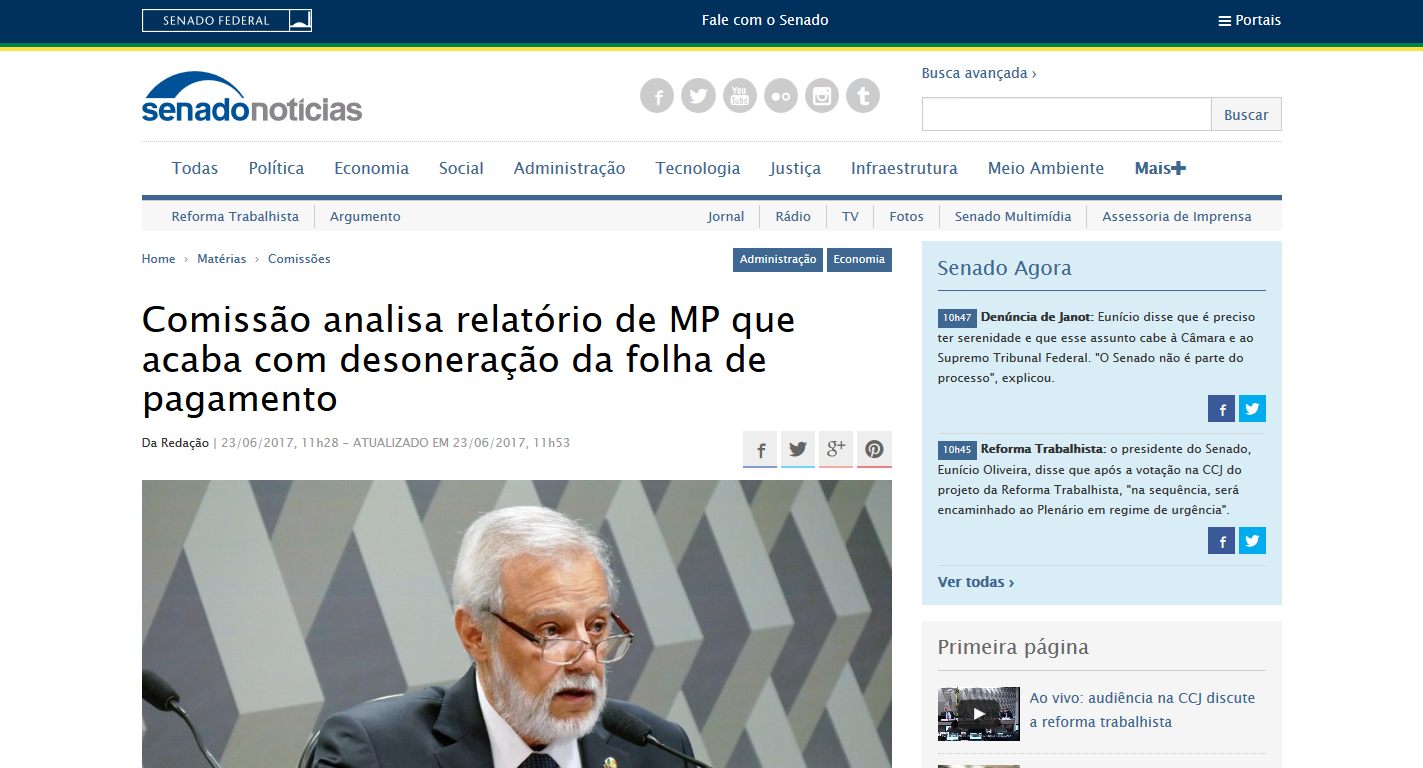The height and width of the screenshot is (768, 1423).
Task: Open the YouTube channel icon
Action: point(739,96)
